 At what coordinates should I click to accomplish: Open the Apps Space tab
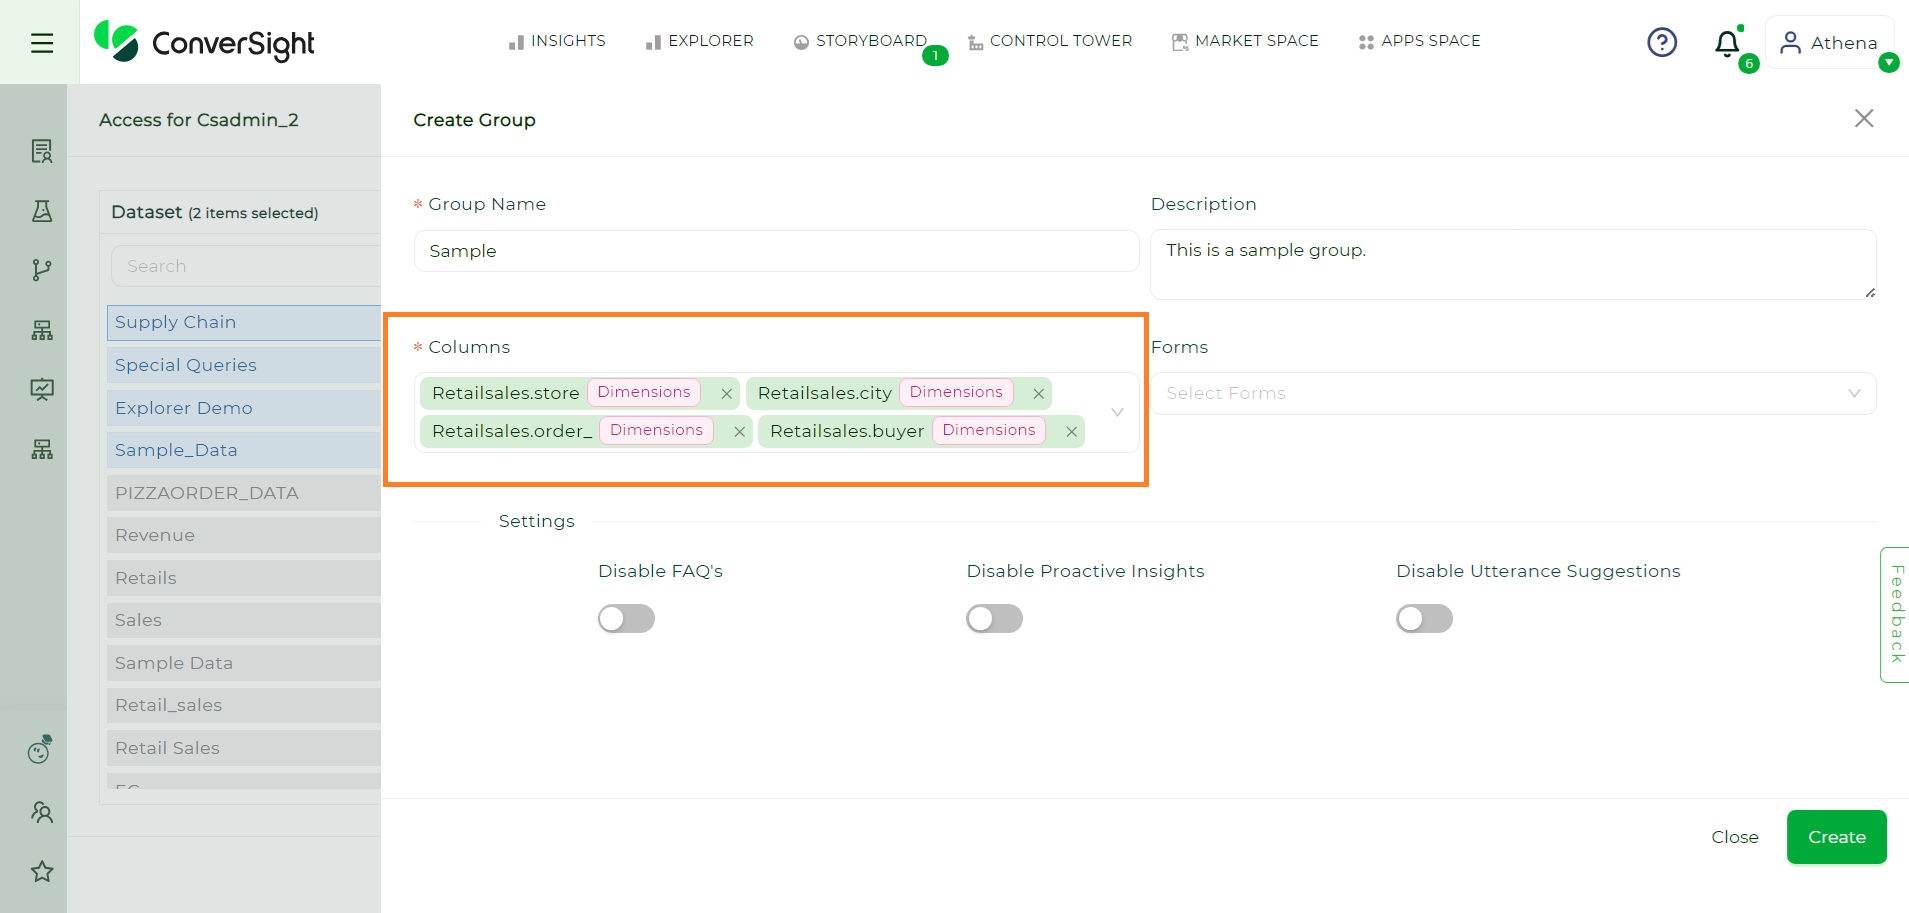[x=1419, y=41]
